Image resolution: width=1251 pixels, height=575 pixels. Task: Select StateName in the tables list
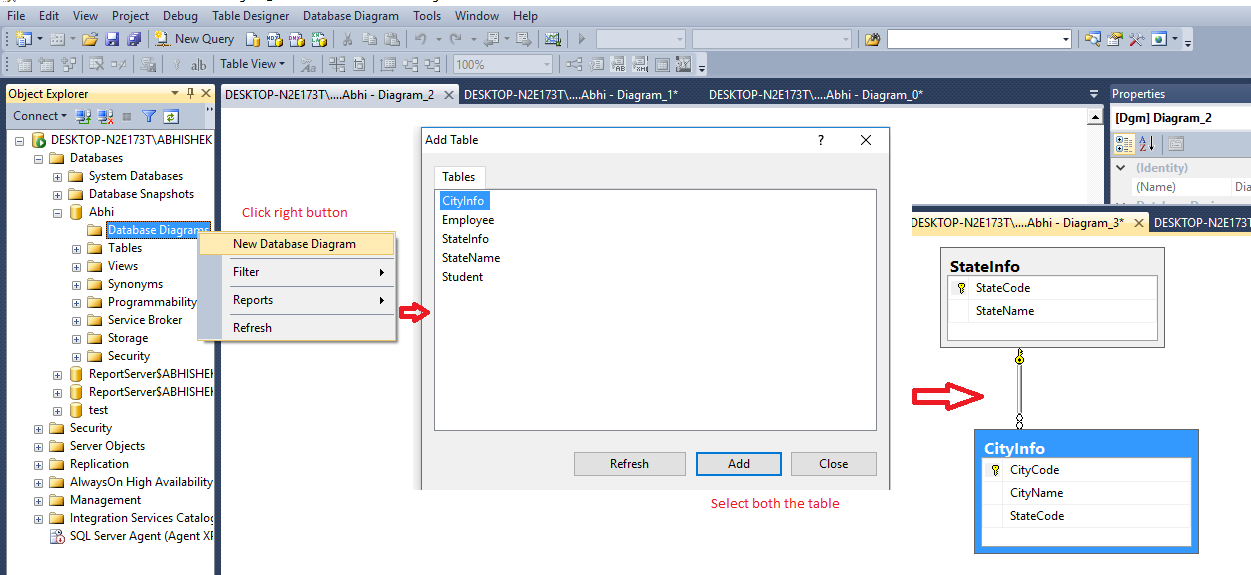471,258
